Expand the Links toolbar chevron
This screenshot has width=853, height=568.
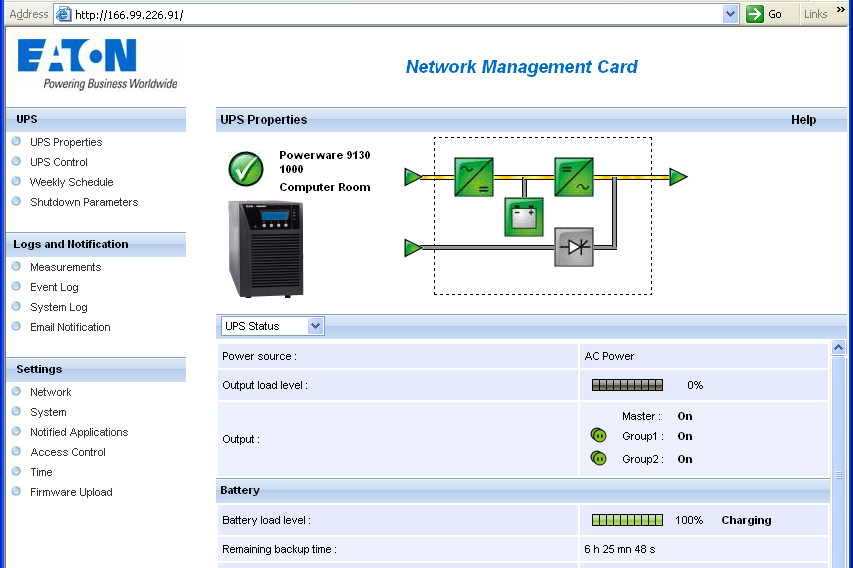pyautogui.click(x=840, y=10)
